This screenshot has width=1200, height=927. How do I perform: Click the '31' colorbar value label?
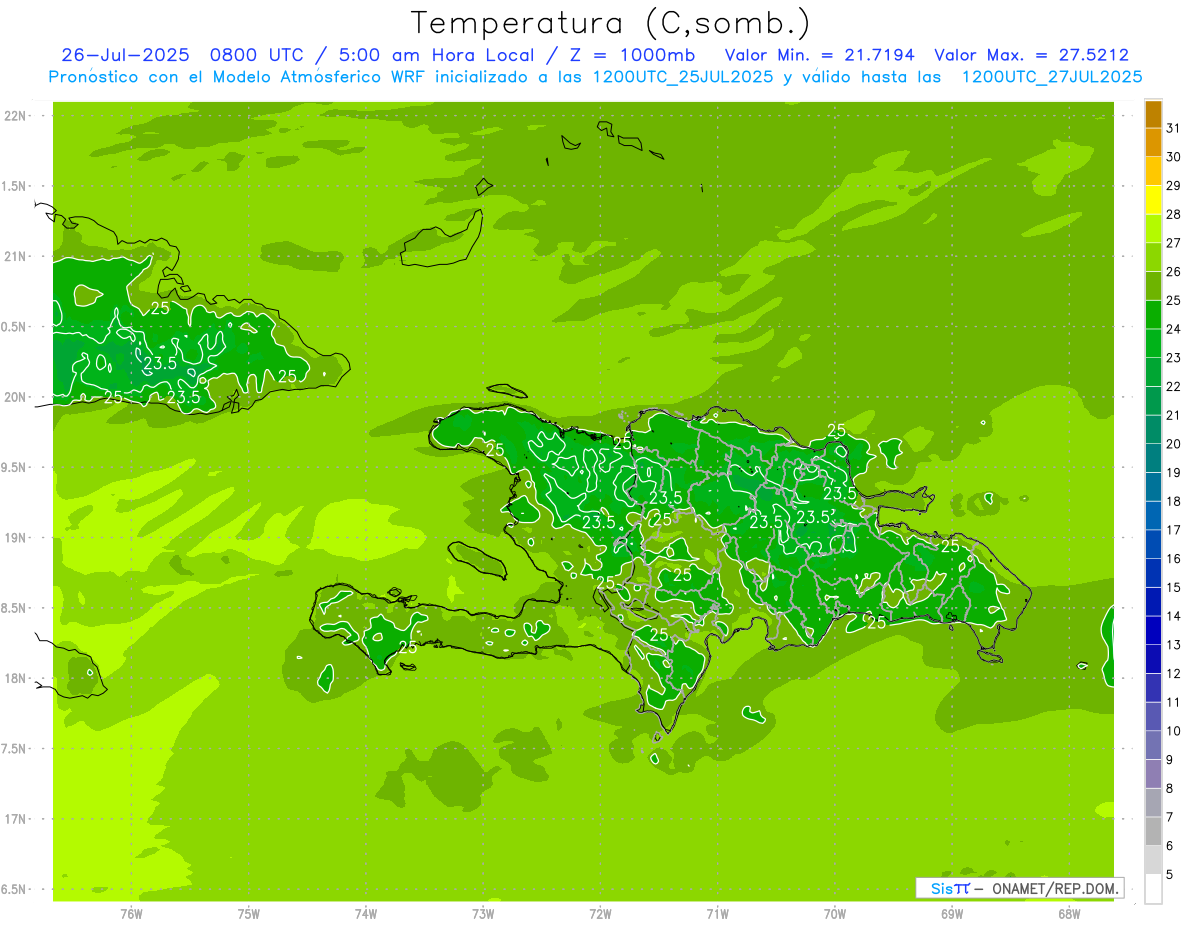[1174, 128]
